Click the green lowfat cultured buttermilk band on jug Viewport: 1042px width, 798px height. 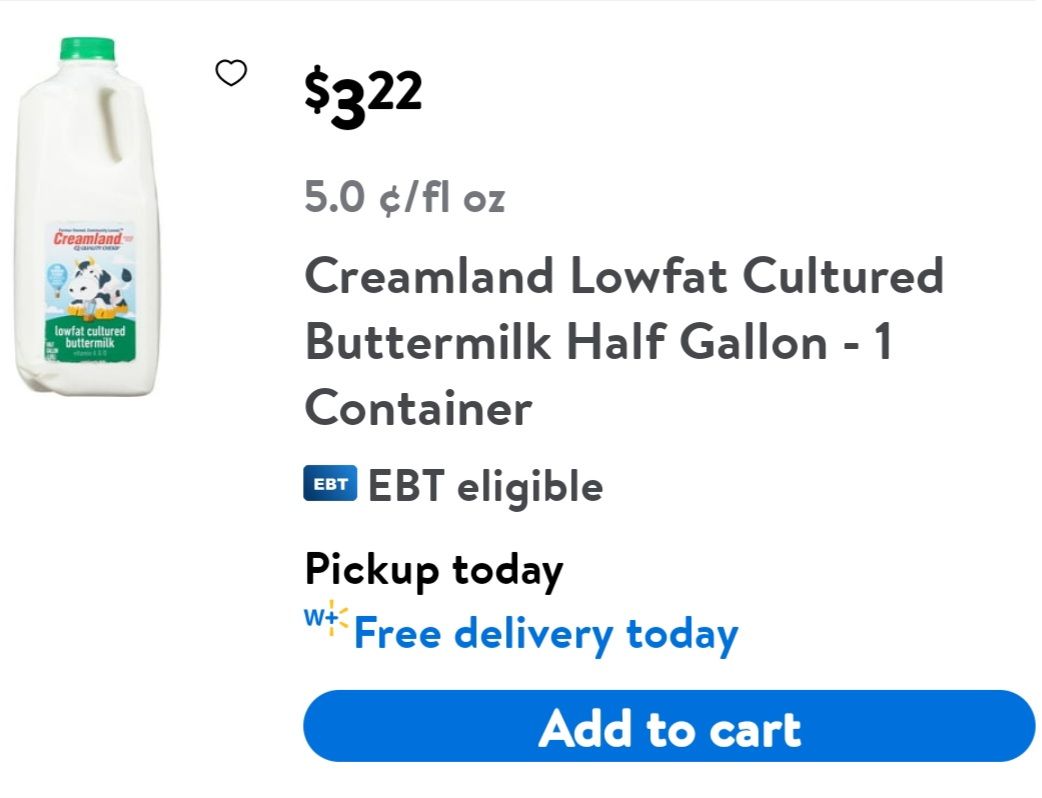(x=88, y=336)
